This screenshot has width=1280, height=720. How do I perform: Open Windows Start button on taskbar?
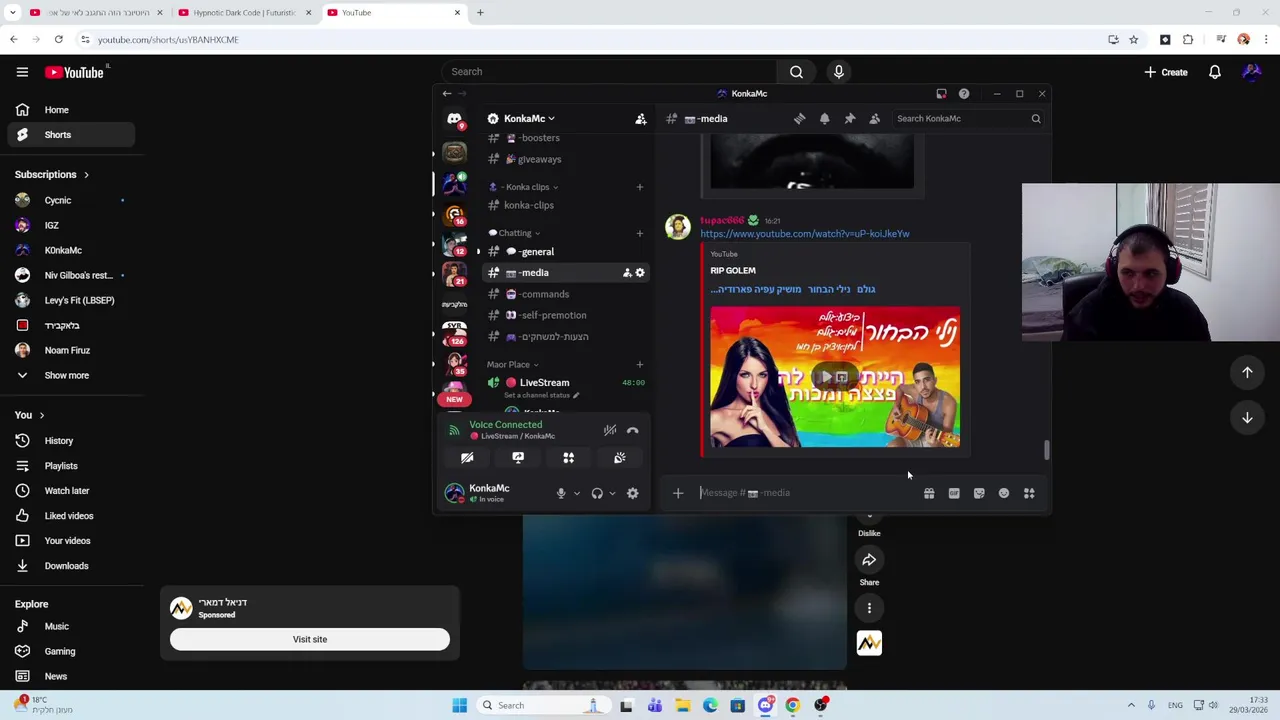(459, 705)
